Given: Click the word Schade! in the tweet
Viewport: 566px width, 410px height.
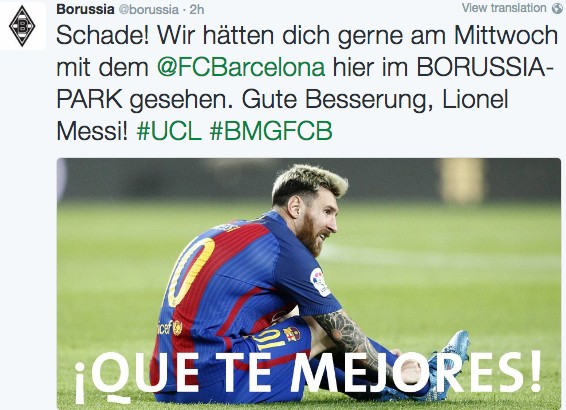Looking at the screenshot, I should (x=103, y=35).
